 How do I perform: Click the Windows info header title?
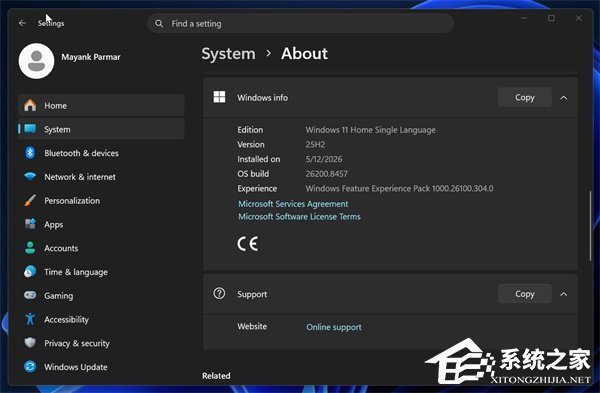click(262, 98)
